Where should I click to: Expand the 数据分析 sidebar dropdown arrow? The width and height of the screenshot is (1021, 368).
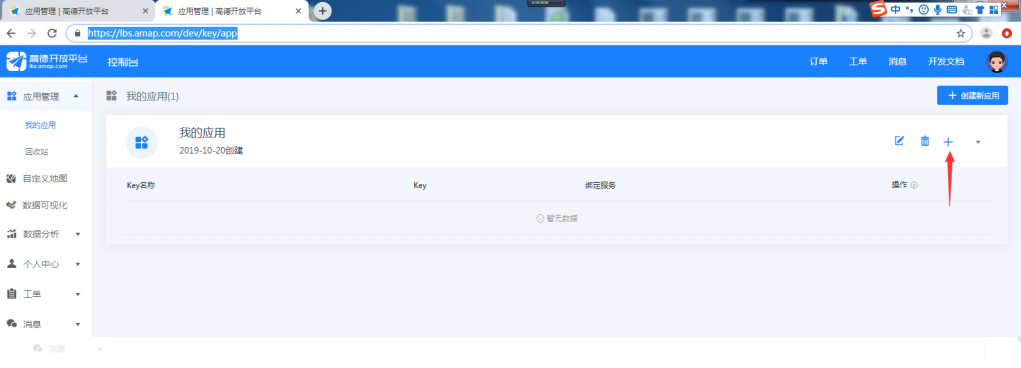77,234
